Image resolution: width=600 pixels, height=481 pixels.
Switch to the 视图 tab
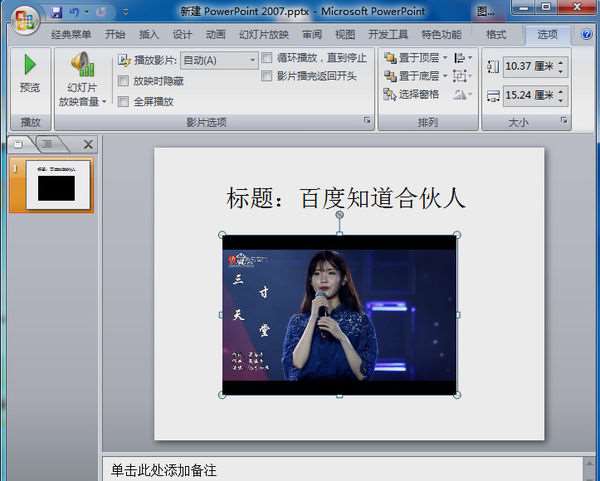(x=345, y=34)
